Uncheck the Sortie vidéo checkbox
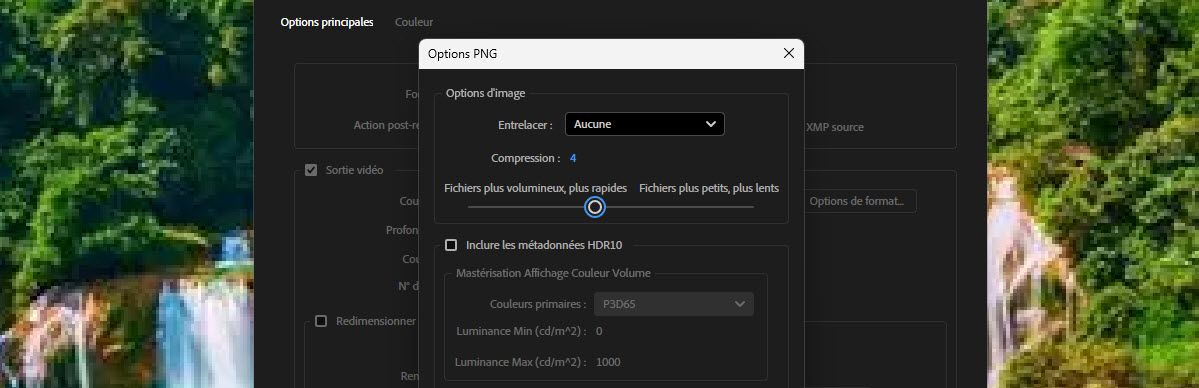This screenshot has height=388, width=1199. (310, 170)
